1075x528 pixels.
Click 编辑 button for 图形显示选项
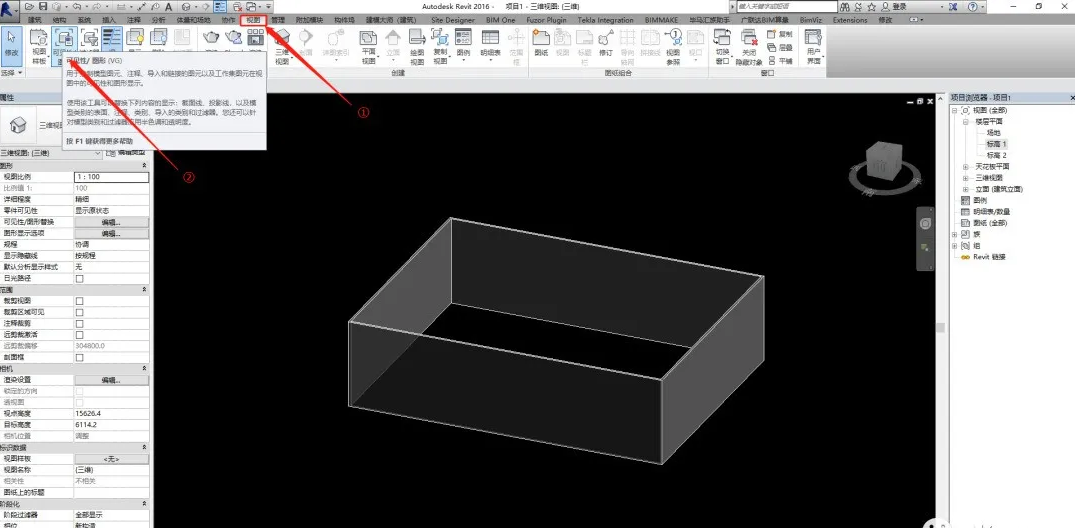pyautogui.click(x=111, y=234)
